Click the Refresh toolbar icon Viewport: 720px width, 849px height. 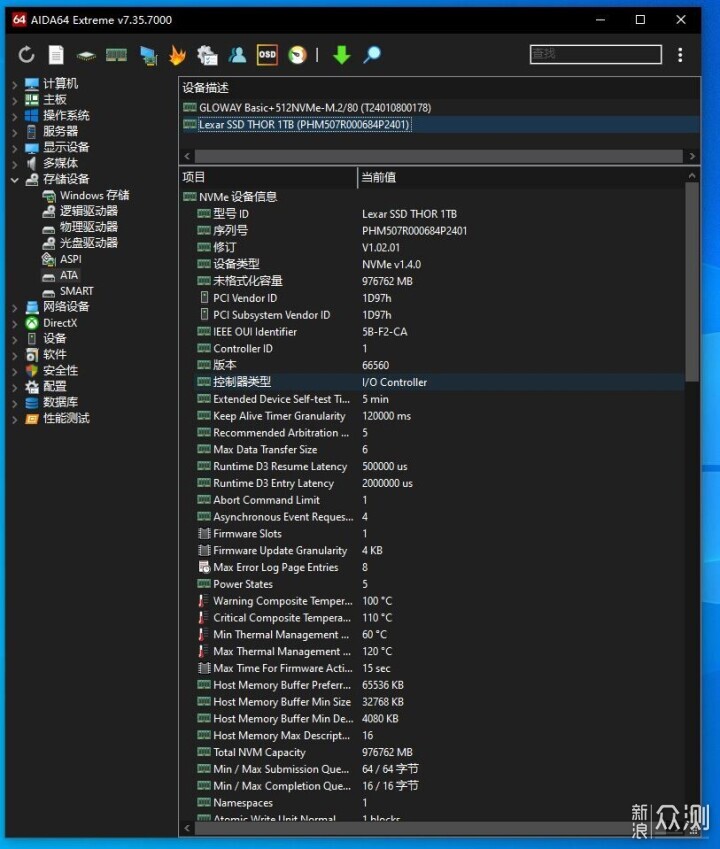[26, 55]
